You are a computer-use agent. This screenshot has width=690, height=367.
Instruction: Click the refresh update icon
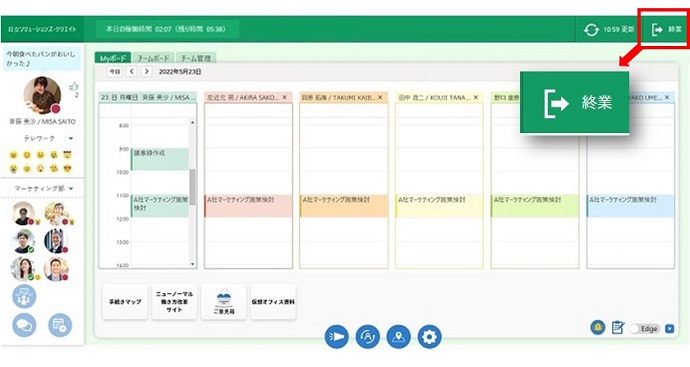click(x=591, y=29)
